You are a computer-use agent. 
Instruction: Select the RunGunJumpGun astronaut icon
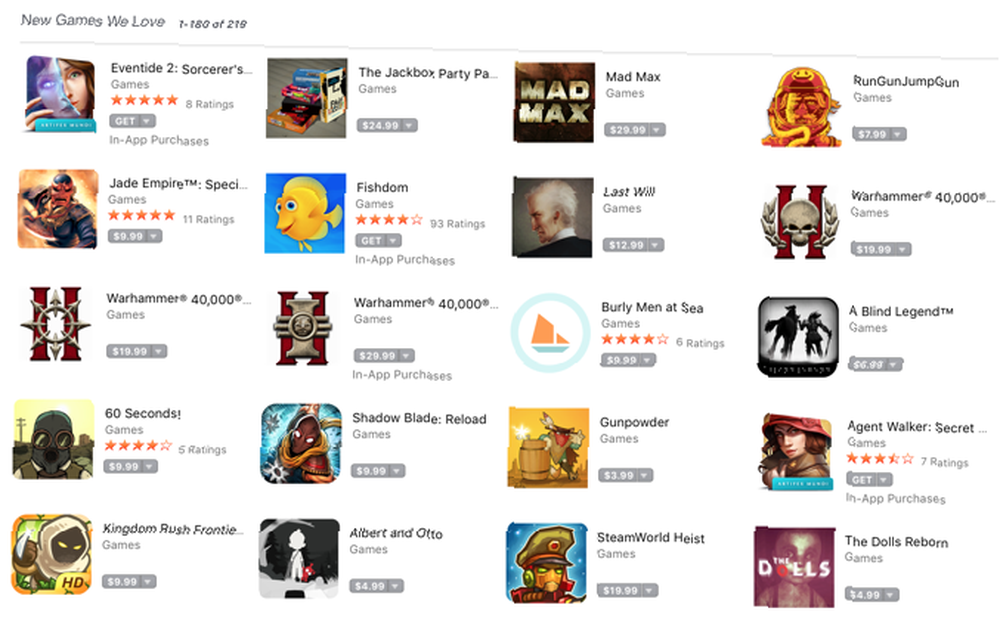point(802,107)
